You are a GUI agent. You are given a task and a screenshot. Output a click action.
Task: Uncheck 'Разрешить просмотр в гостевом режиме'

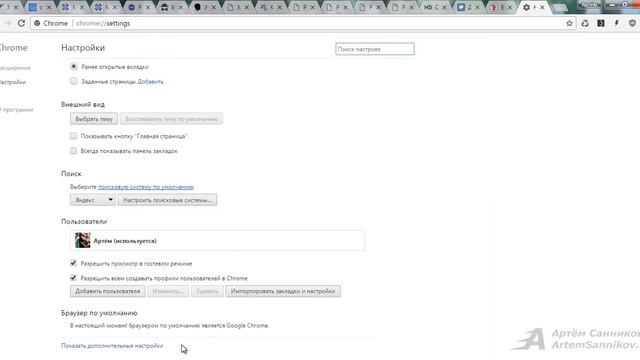(x=73, y=263)
